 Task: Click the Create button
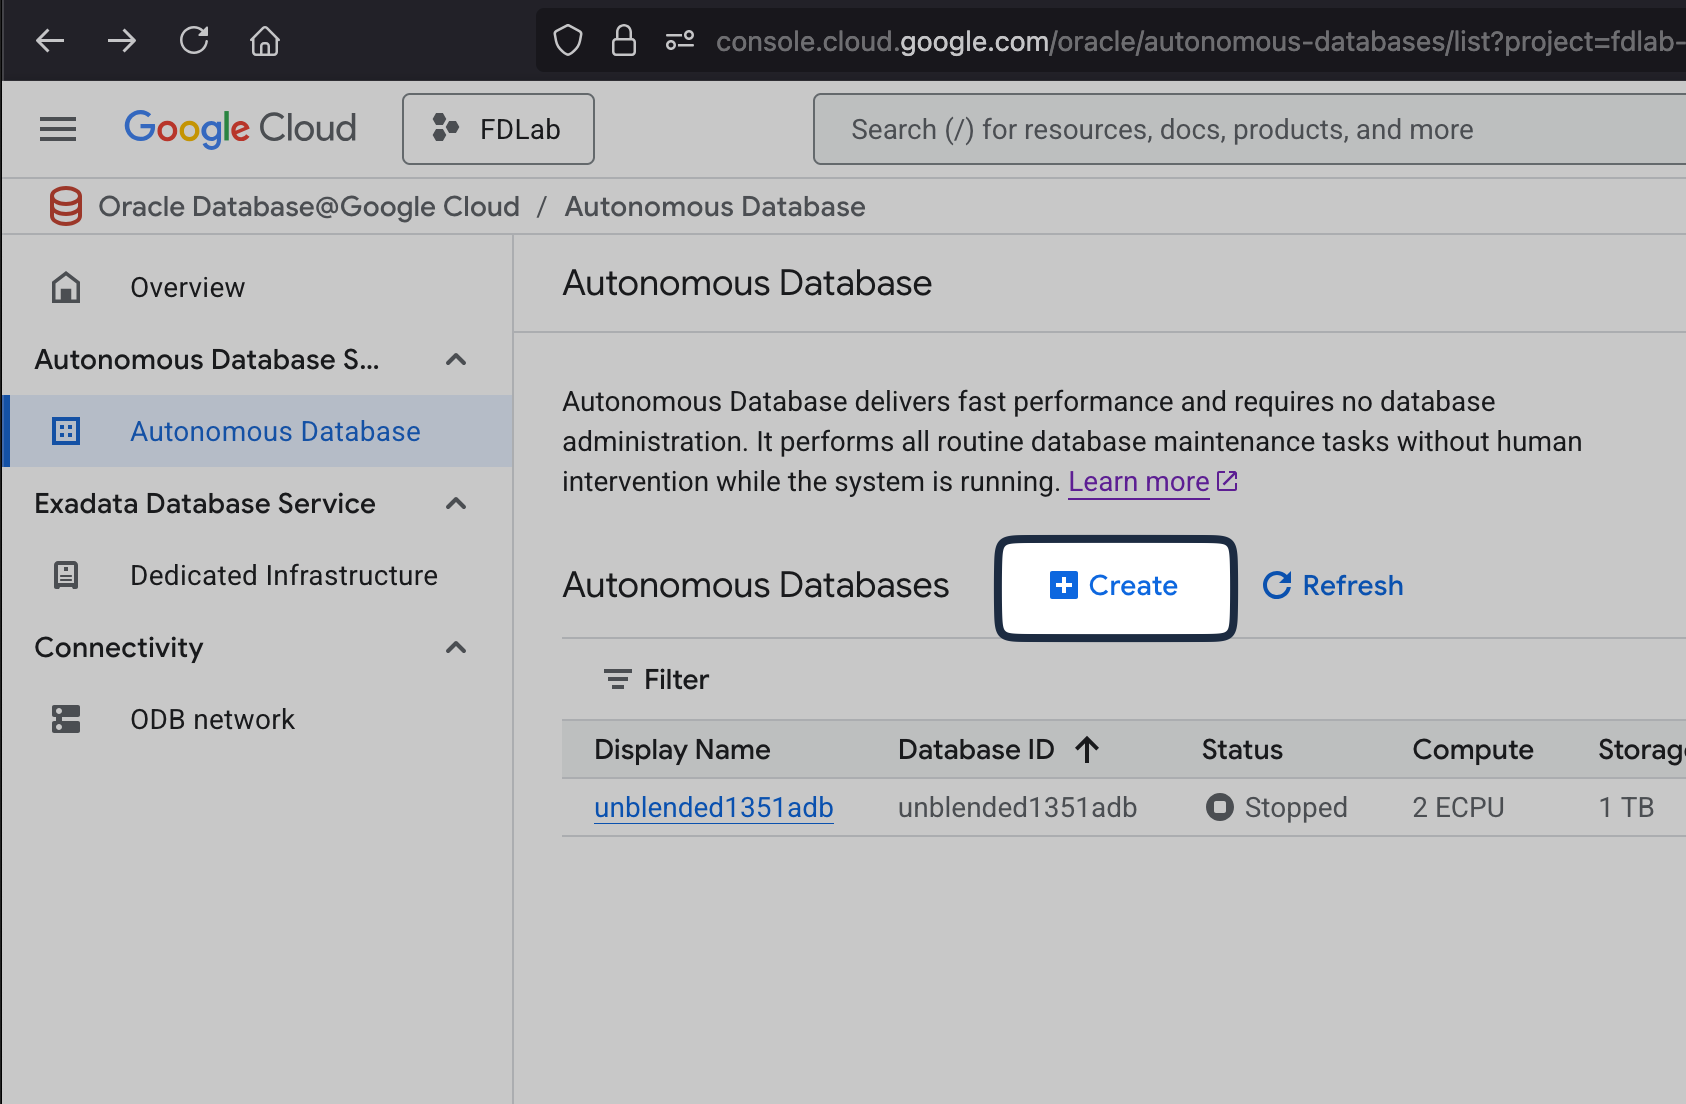1115,586
